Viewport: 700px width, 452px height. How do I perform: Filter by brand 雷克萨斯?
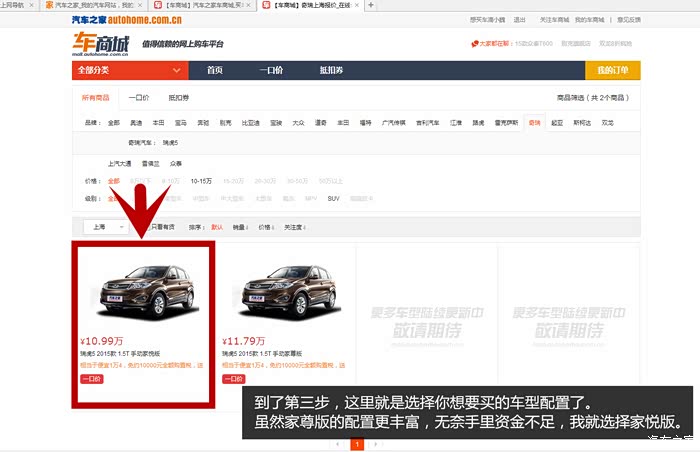(506, 123)
